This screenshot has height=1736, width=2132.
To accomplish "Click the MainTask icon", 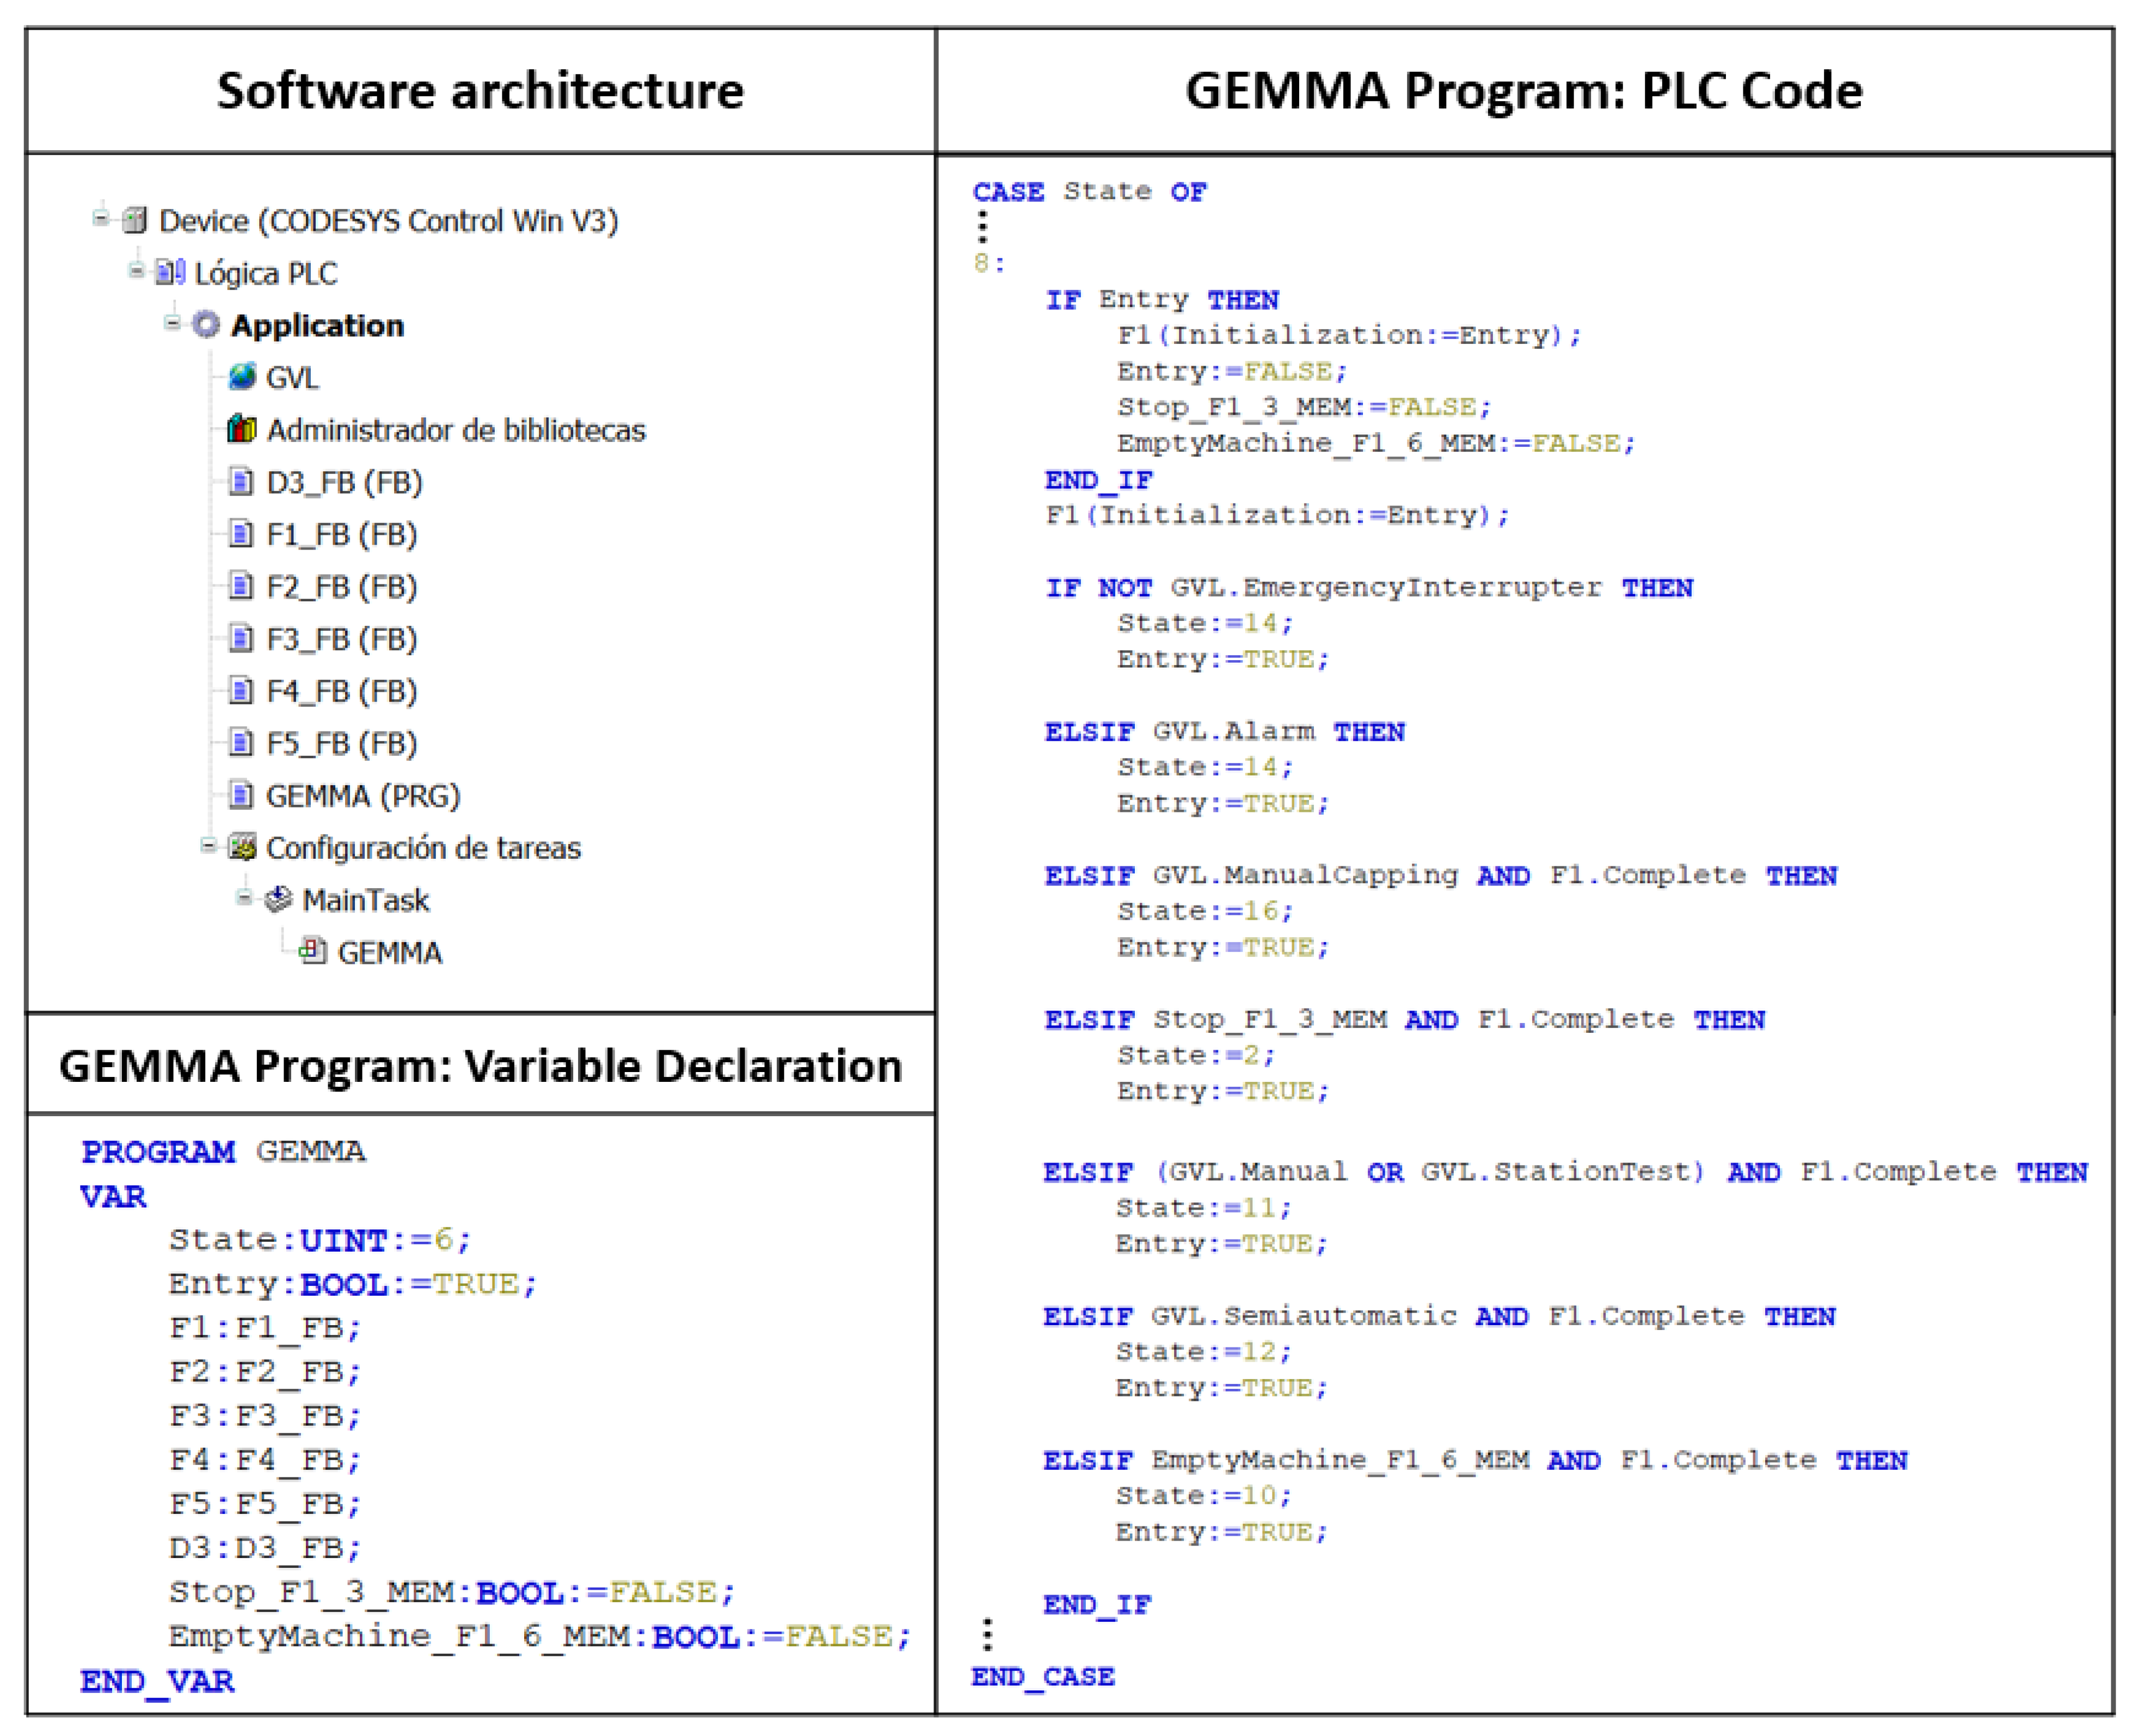I will pyautogui.click(x=278, y=900).
